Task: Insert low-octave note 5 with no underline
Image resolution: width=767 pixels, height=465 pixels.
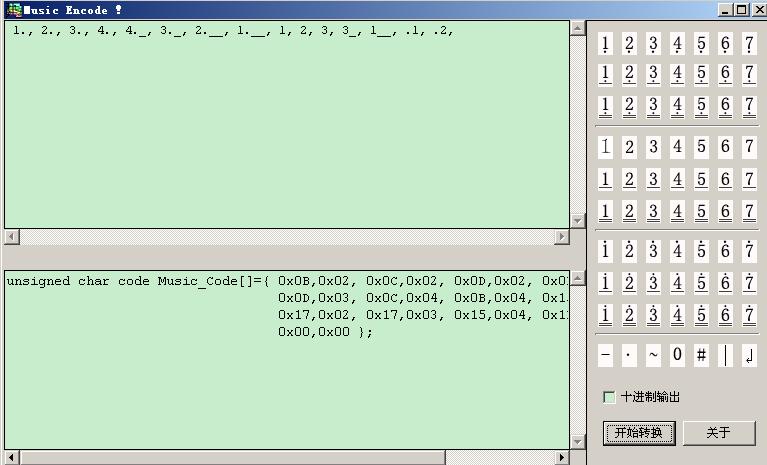Action: click(x=701, y=44)
